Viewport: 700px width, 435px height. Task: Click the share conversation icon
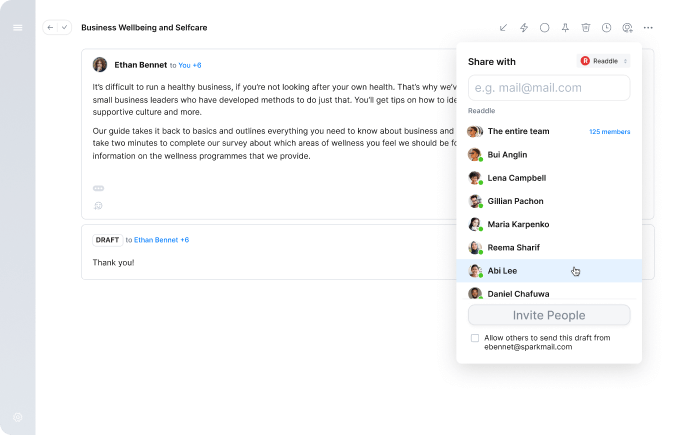[x=627, y=28]
